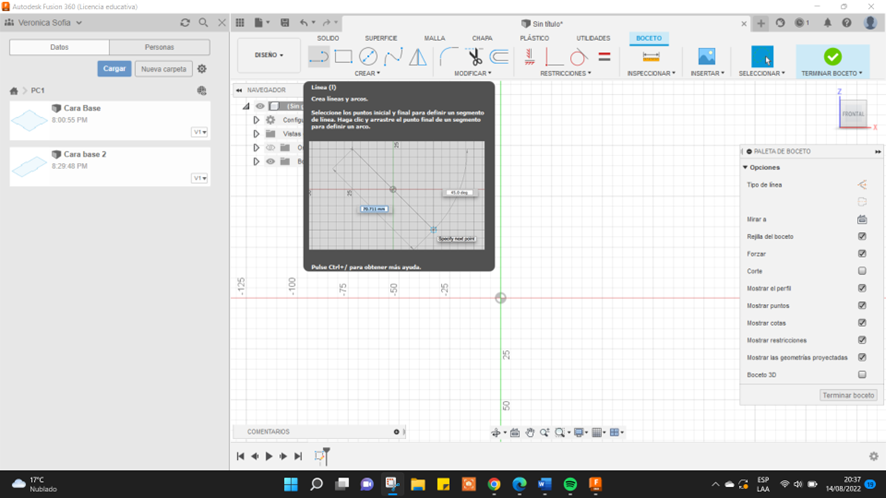Open the Cara Base file thumbnail
Image resolution: width=886 pixels, height=498 pixels.
[29, 120]
